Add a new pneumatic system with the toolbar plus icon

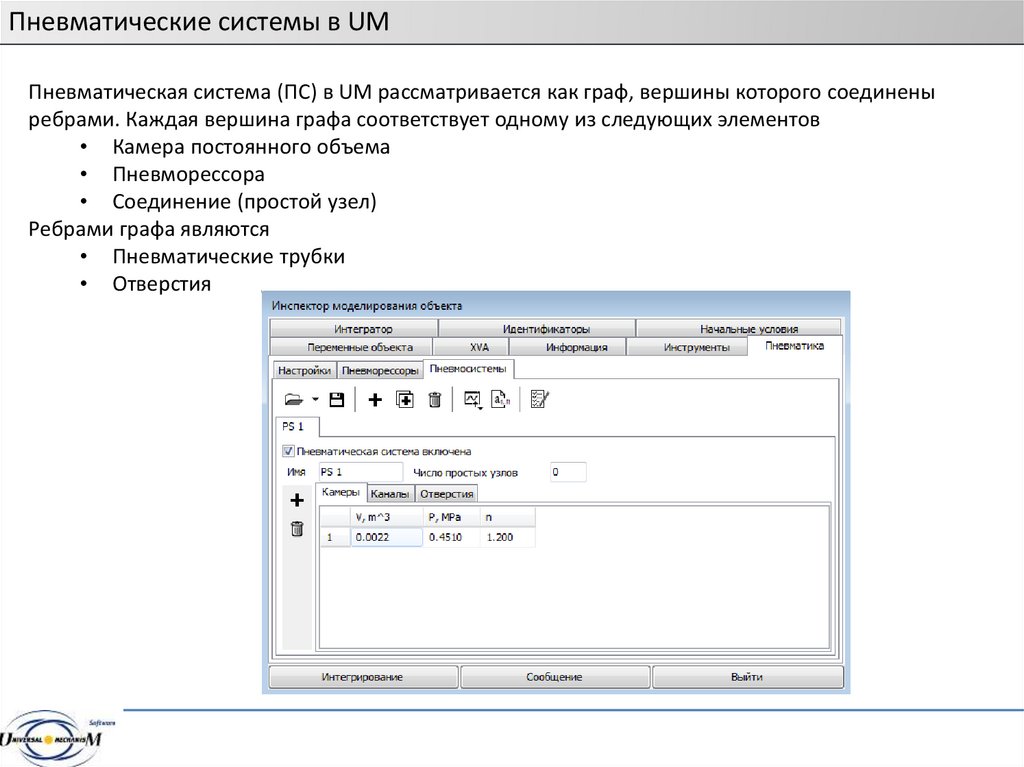click(x=375, y=400)
